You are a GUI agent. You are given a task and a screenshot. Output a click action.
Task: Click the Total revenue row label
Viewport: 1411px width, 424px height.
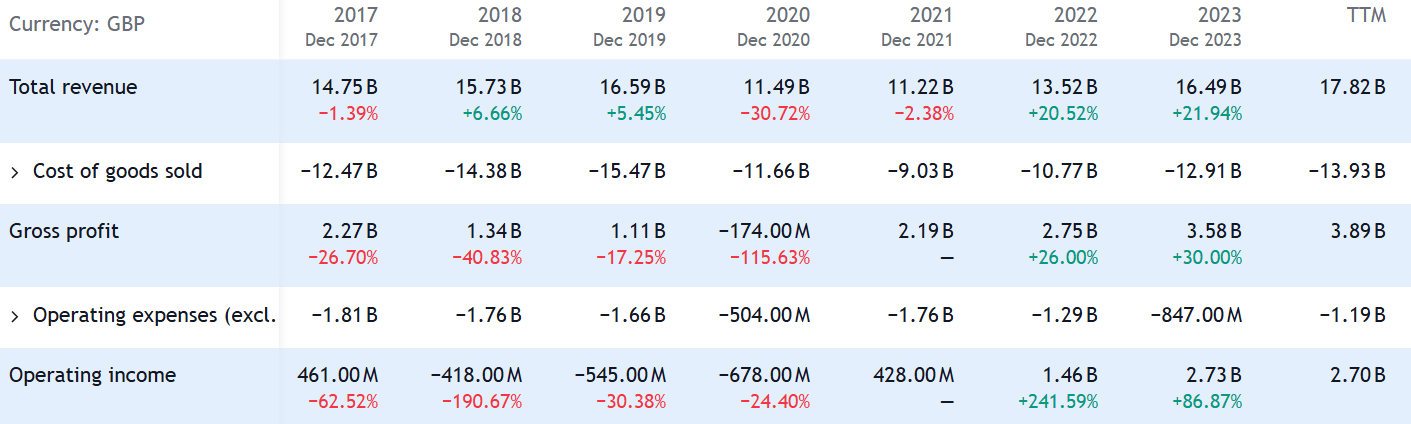click(x=73, y=87)
